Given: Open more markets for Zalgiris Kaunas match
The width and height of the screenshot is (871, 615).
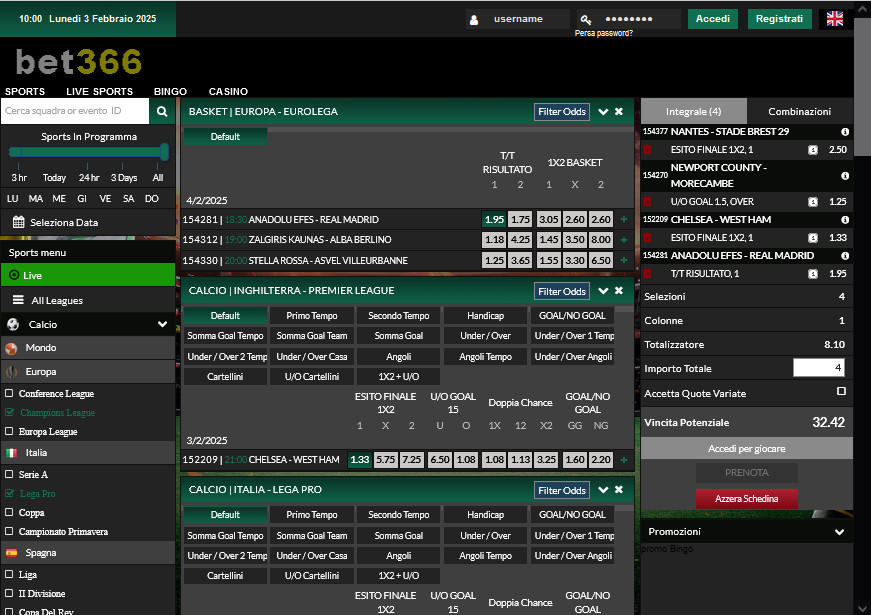Looking at the screenshot, I should [x=624, y=240].
